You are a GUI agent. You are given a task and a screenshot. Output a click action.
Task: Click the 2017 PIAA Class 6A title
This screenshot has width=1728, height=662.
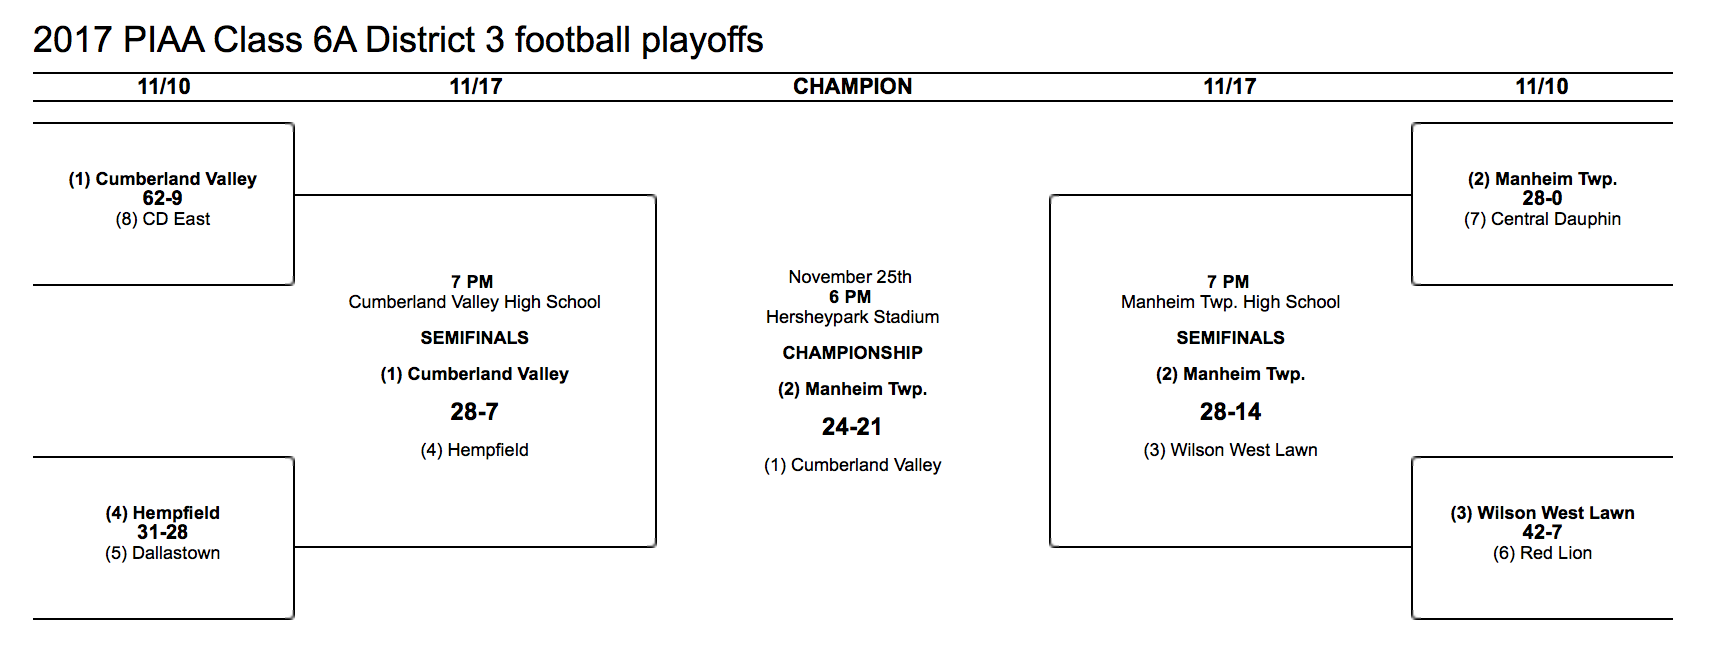click(x=398, y=40)
